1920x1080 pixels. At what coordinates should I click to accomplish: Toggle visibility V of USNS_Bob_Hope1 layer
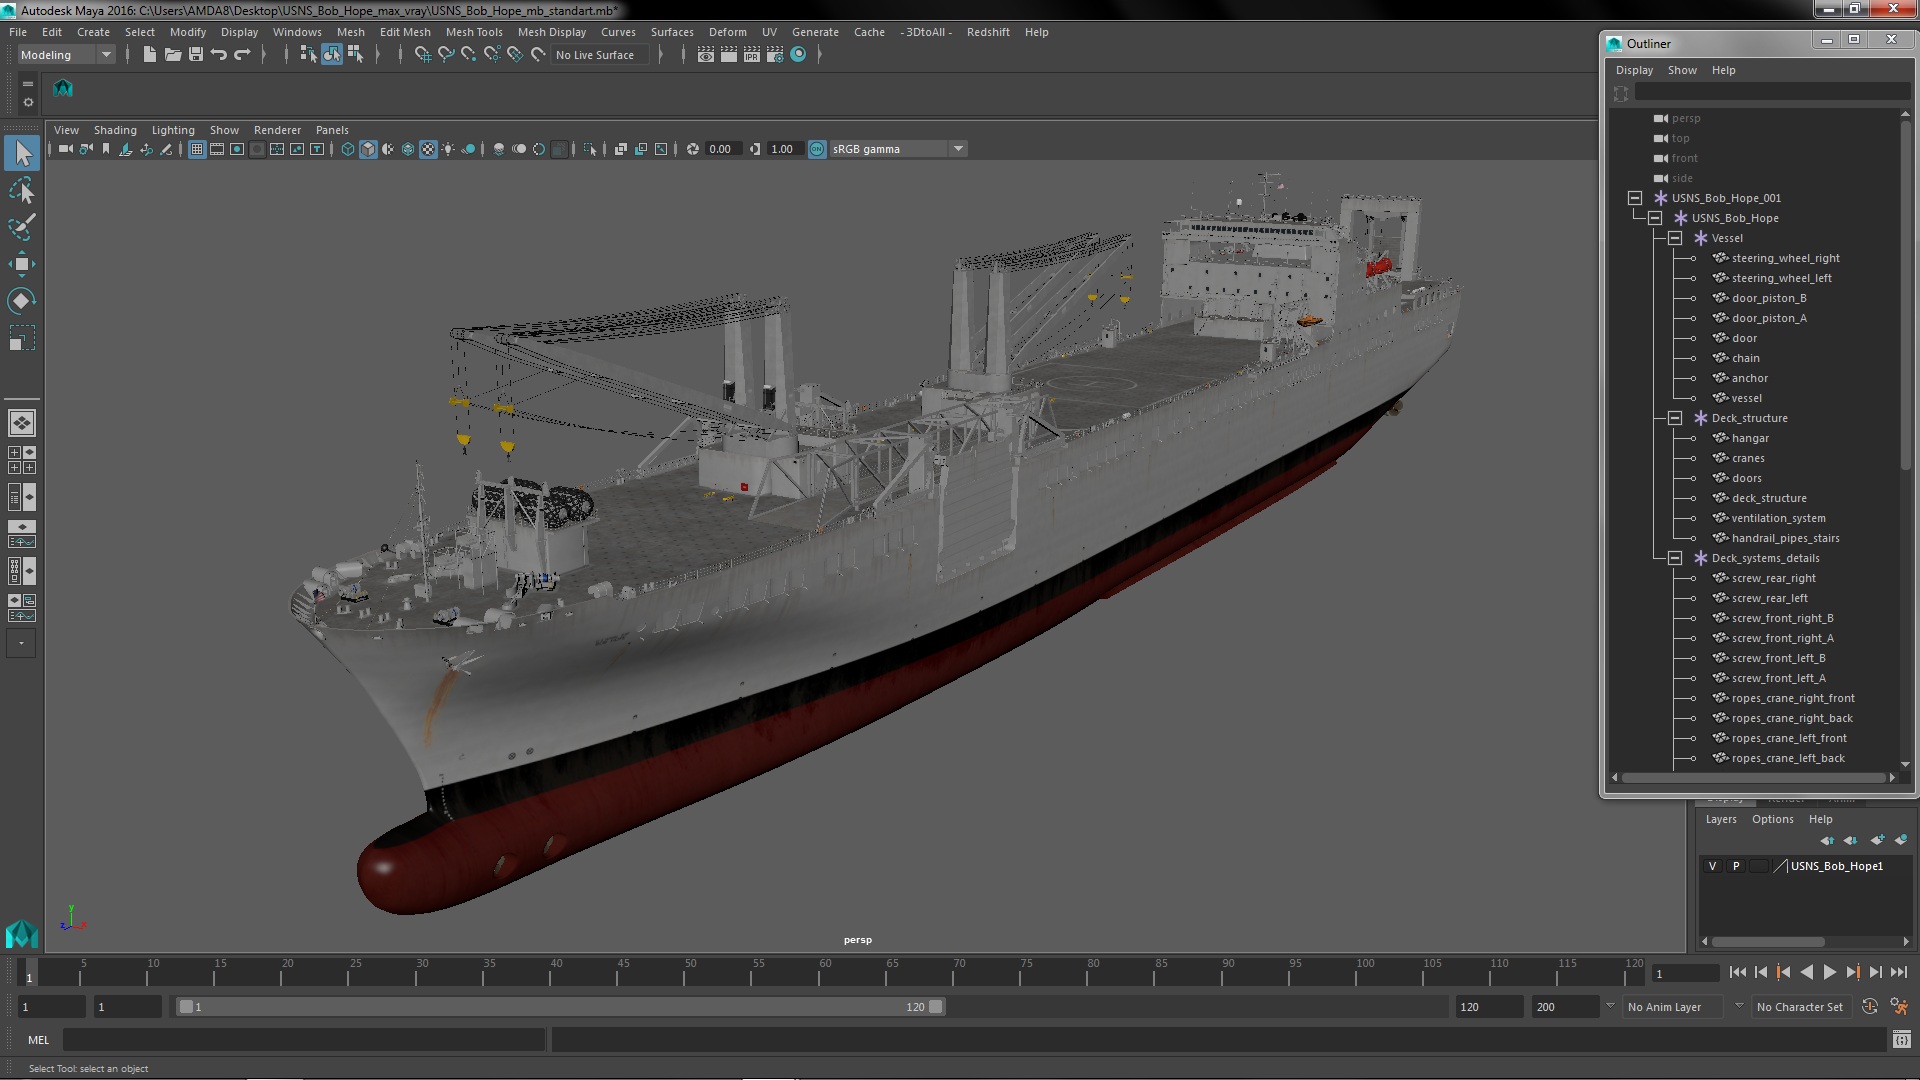[1712, 866]
